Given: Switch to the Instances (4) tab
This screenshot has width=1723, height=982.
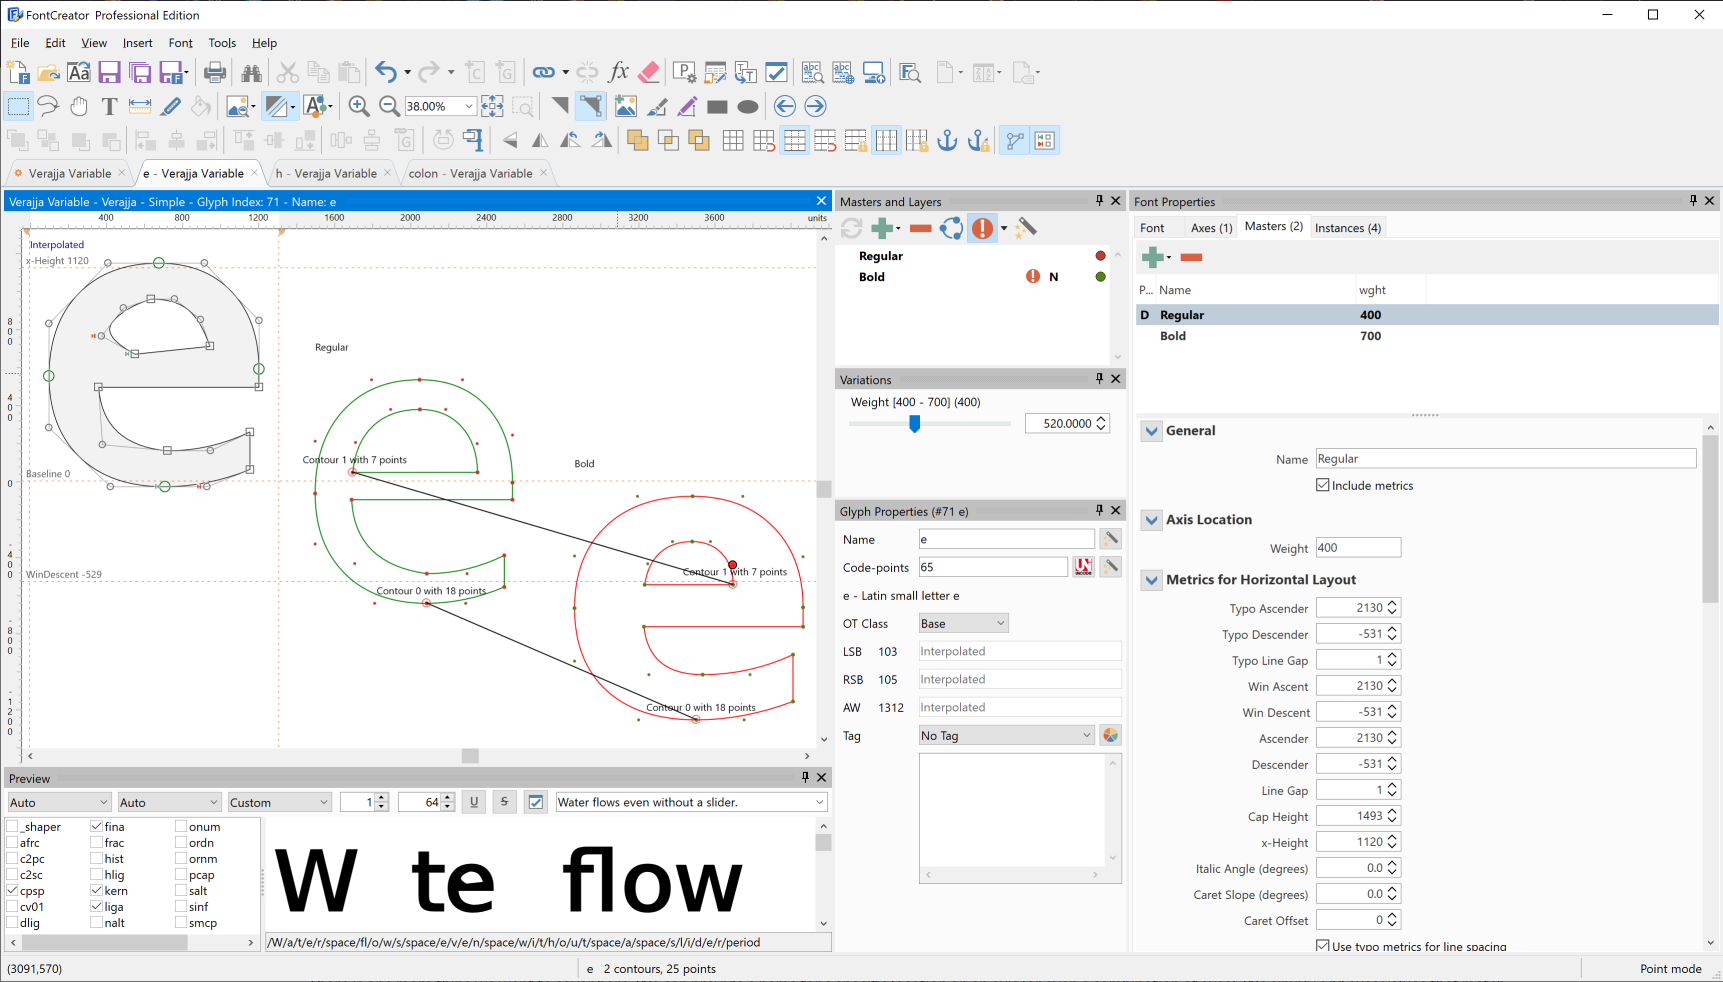Looking at the screenshot, I should 1347,228.
